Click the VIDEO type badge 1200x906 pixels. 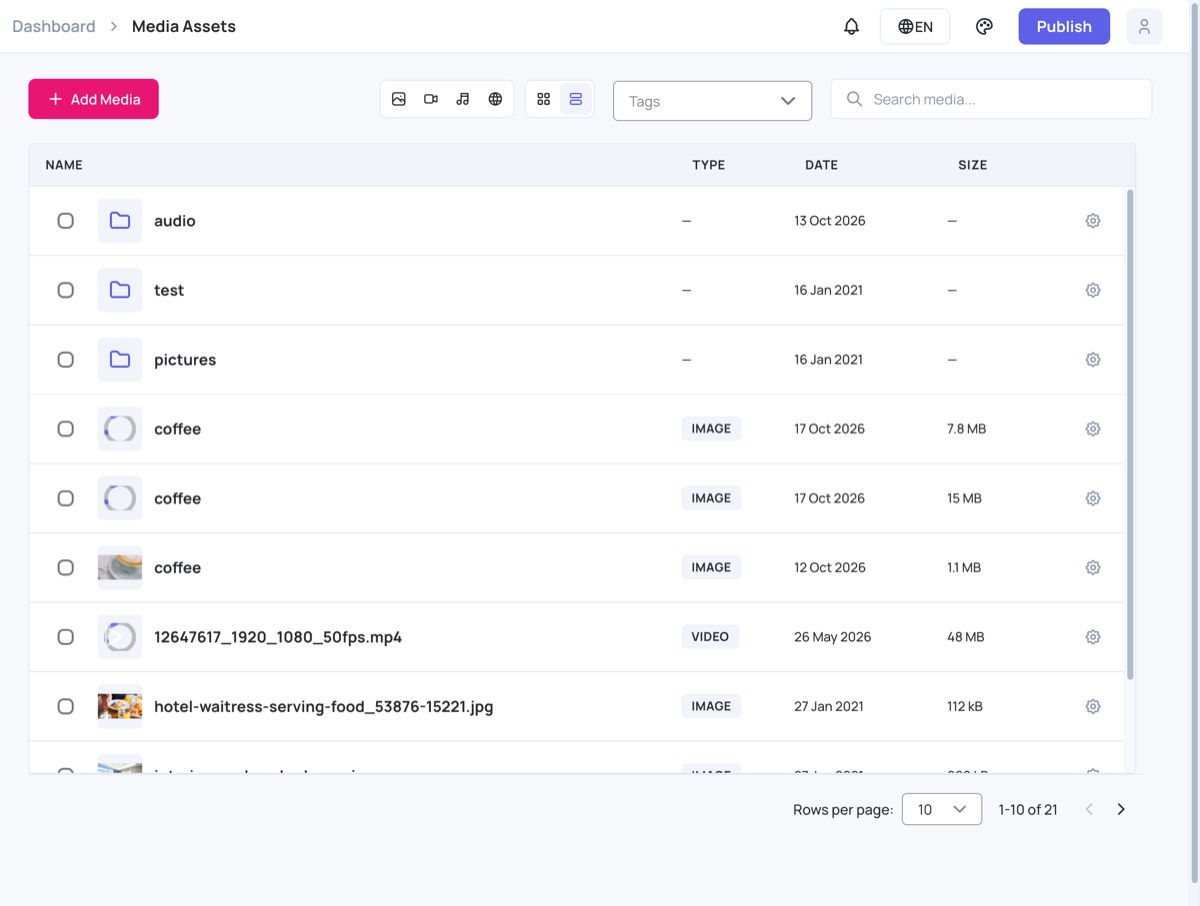710,637
